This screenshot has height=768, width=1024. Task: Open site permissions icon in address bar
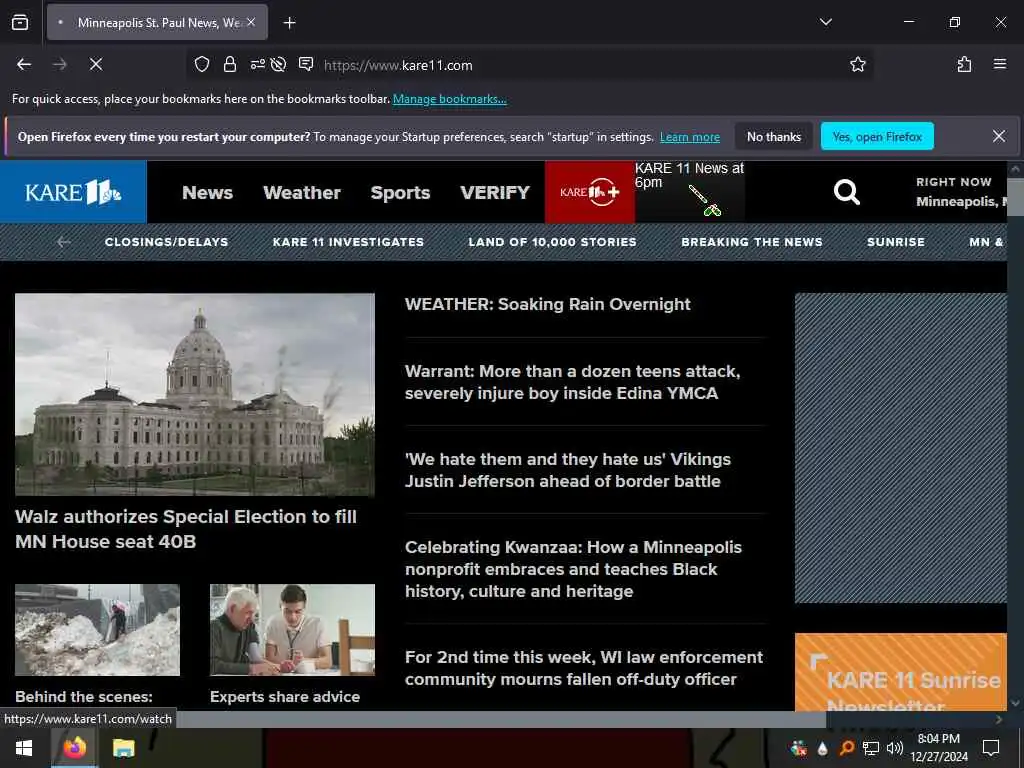click(257, 64)
